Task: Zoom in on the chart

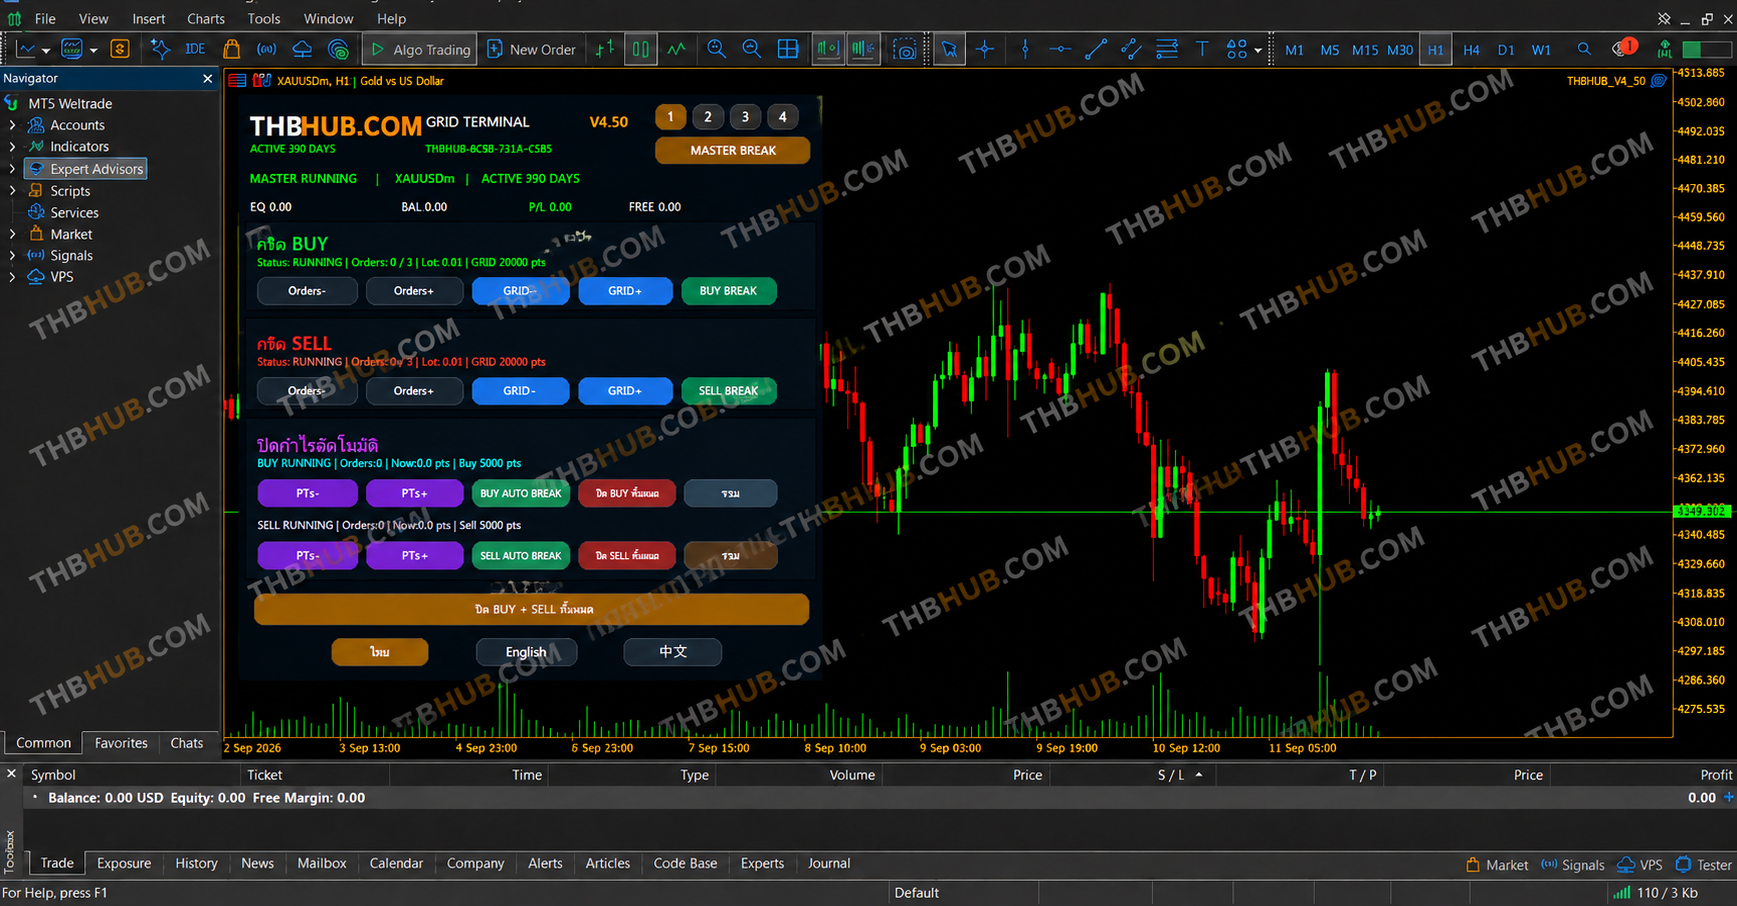Action: pyautogui.click(x=716, y=49)
